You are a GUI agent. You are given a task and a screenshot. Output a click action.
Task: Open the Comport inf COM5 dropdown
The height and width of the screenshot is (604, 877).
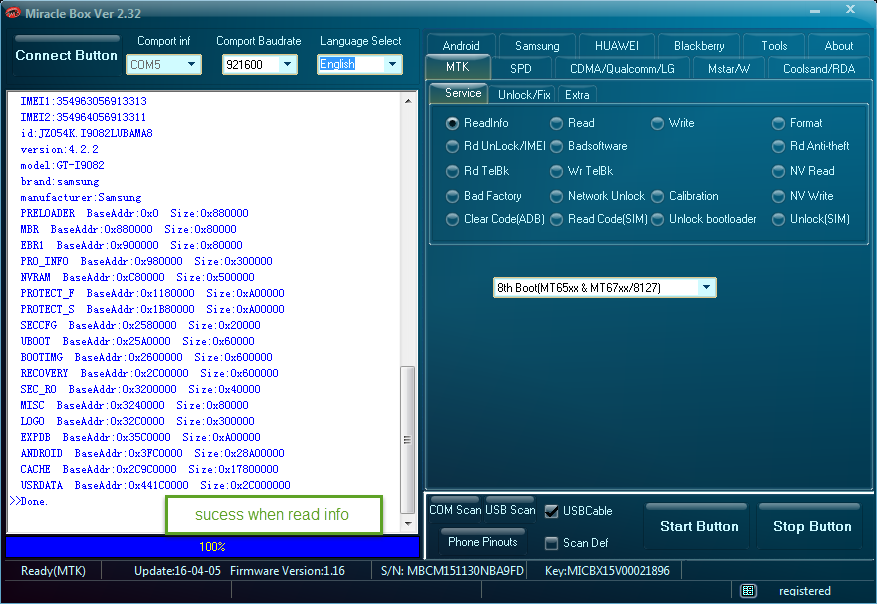163,64
